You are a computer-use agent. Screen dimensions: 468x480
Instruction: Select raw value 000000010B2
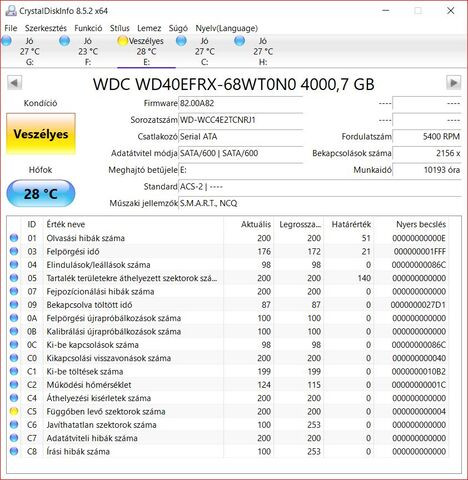419,371
